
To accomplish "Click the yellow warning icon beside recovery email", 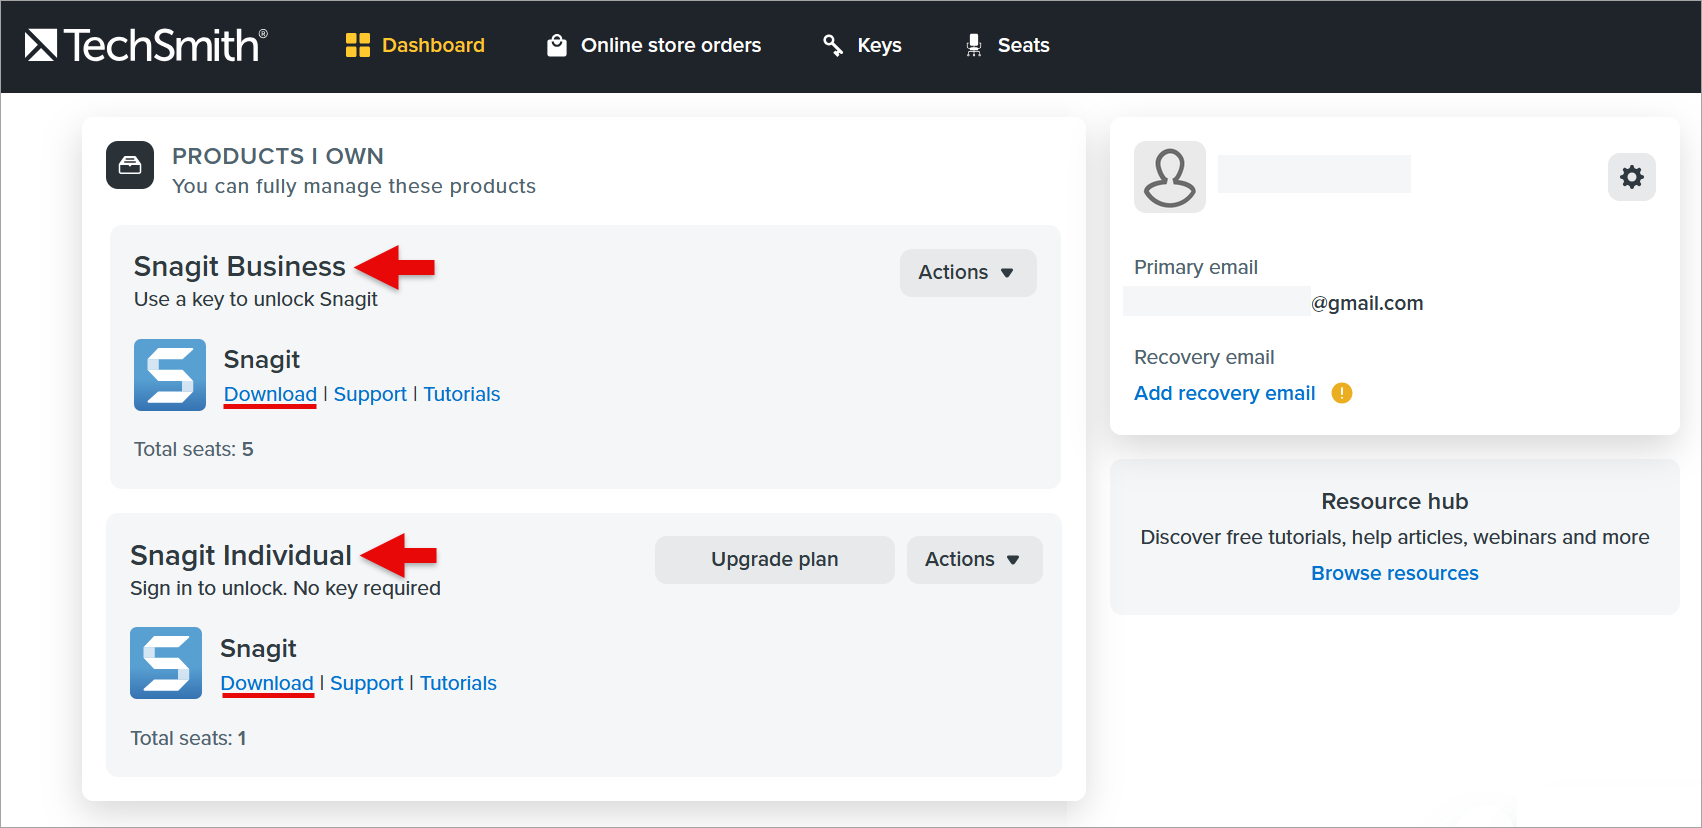I will click(x=1342, y=393).
